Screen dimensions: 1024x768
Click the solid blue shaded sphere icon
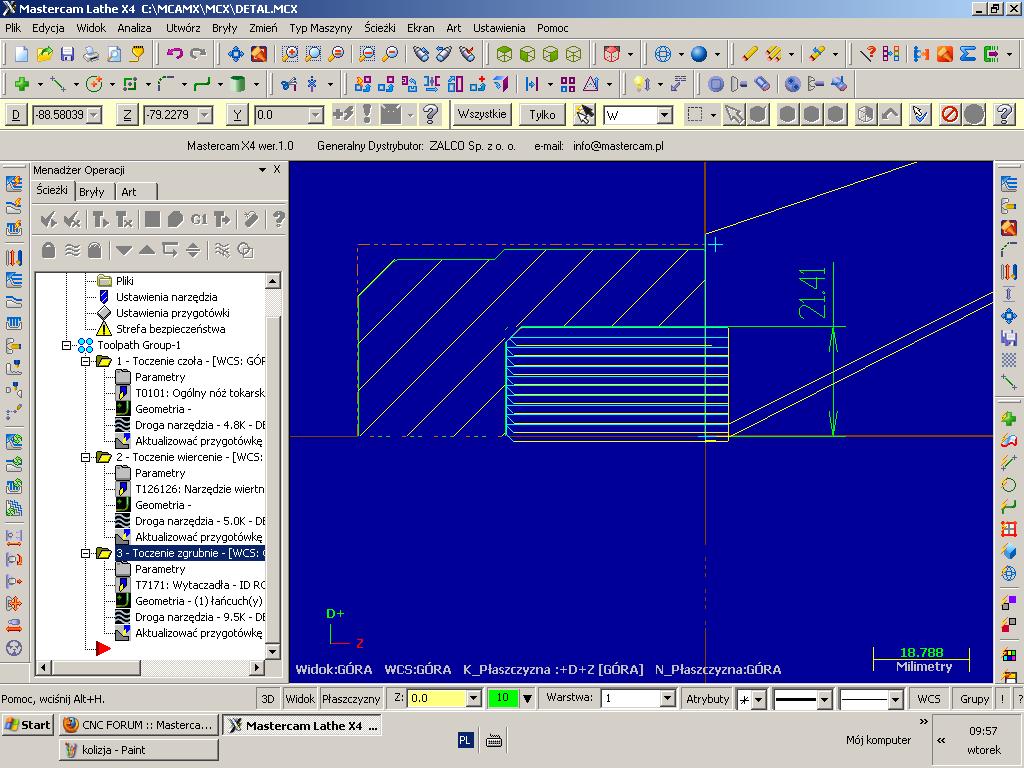(x=699, y=54)
